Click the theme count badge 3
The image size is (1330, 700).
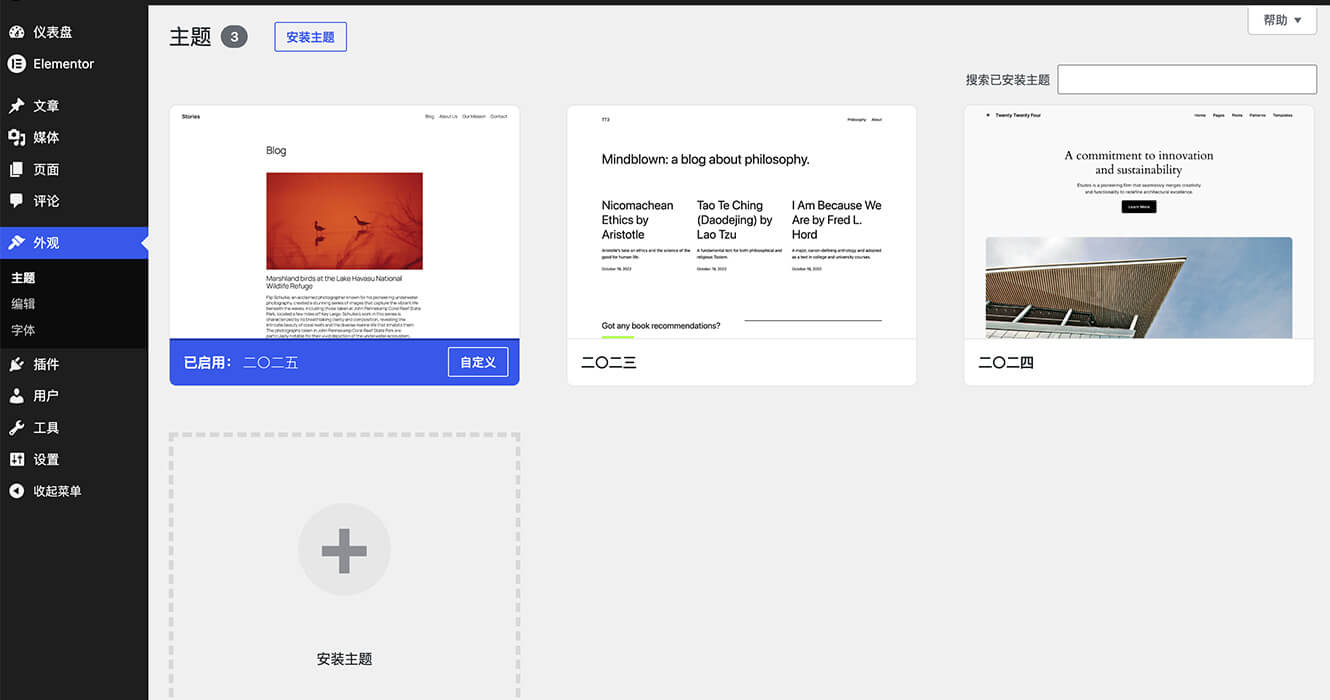[x=234, y=37]
